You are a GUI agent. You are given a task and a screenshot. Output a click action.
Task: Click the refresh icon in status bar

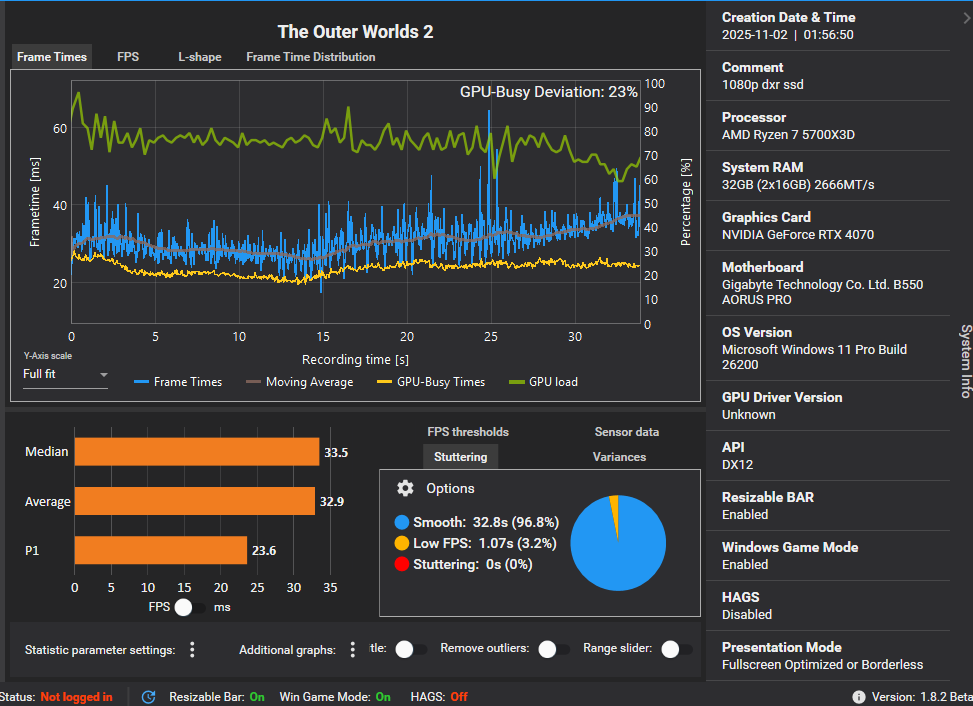click(148, 697)
